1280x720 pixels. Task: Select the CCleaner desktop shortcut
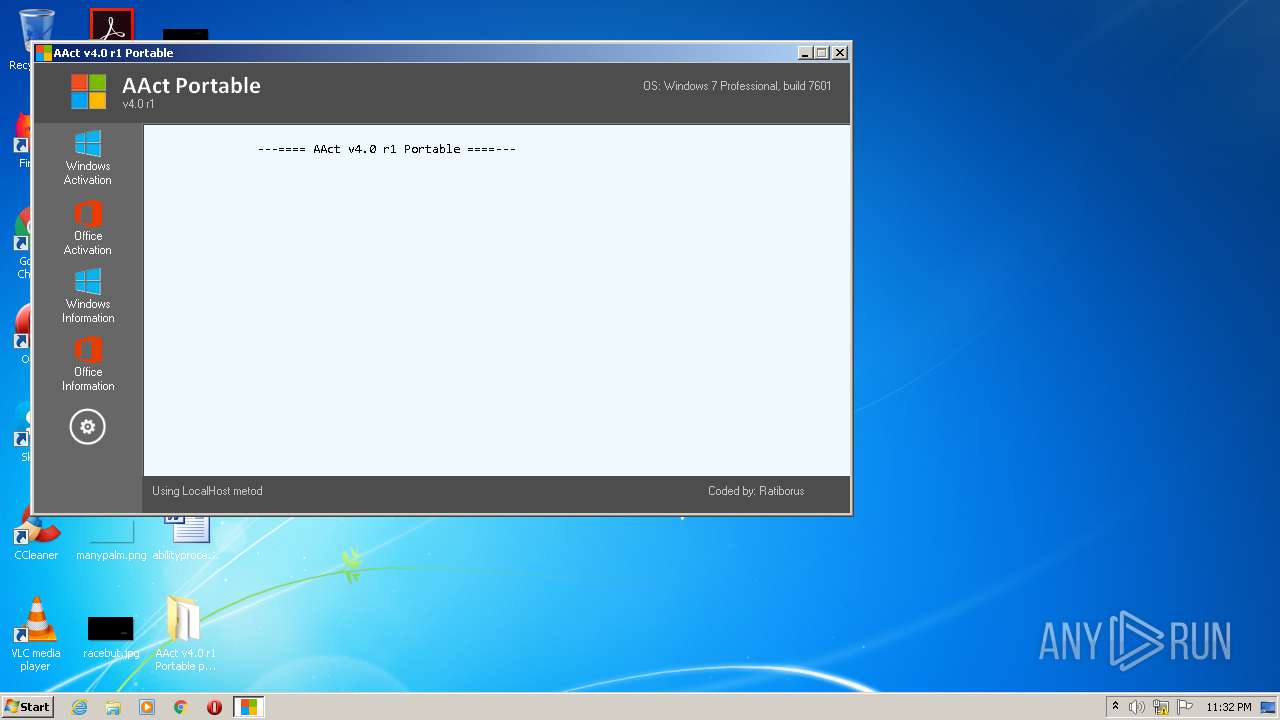coord(36,534)
